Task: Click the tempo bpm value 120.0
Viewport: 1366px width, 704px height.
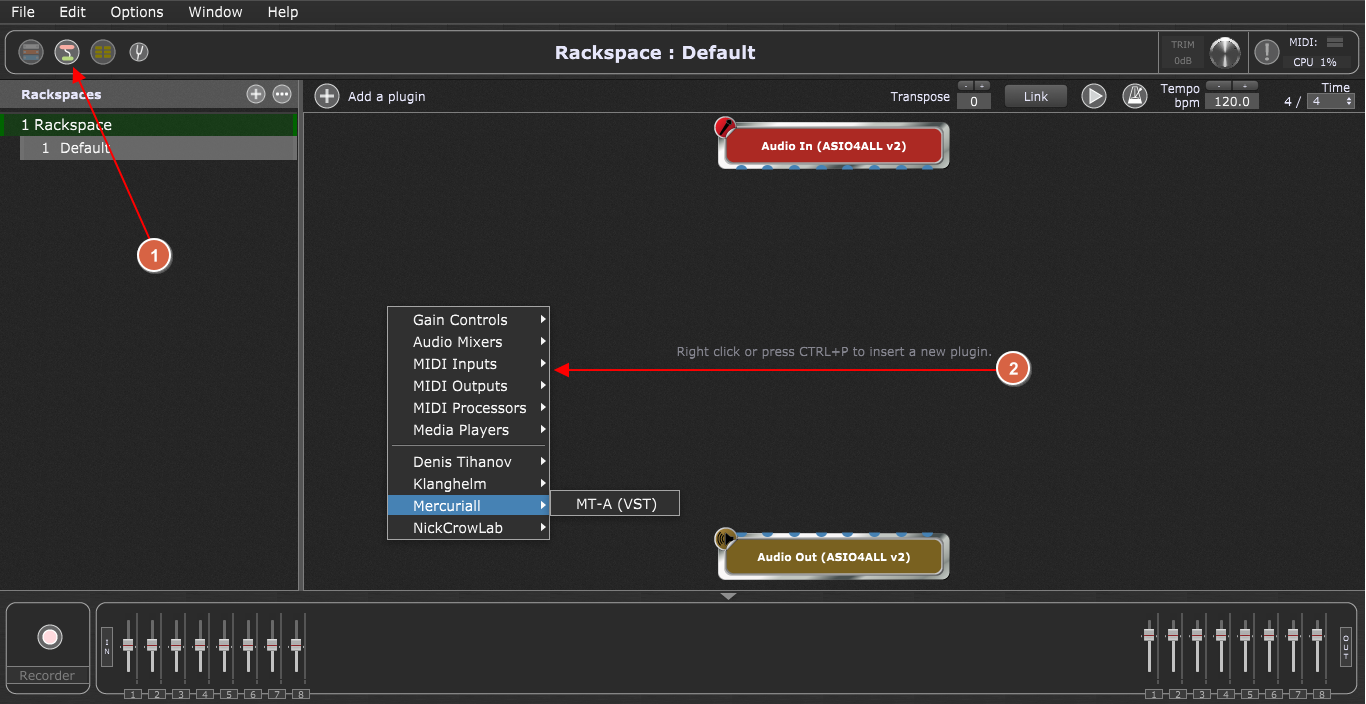Action: [x=1231, y=101]
